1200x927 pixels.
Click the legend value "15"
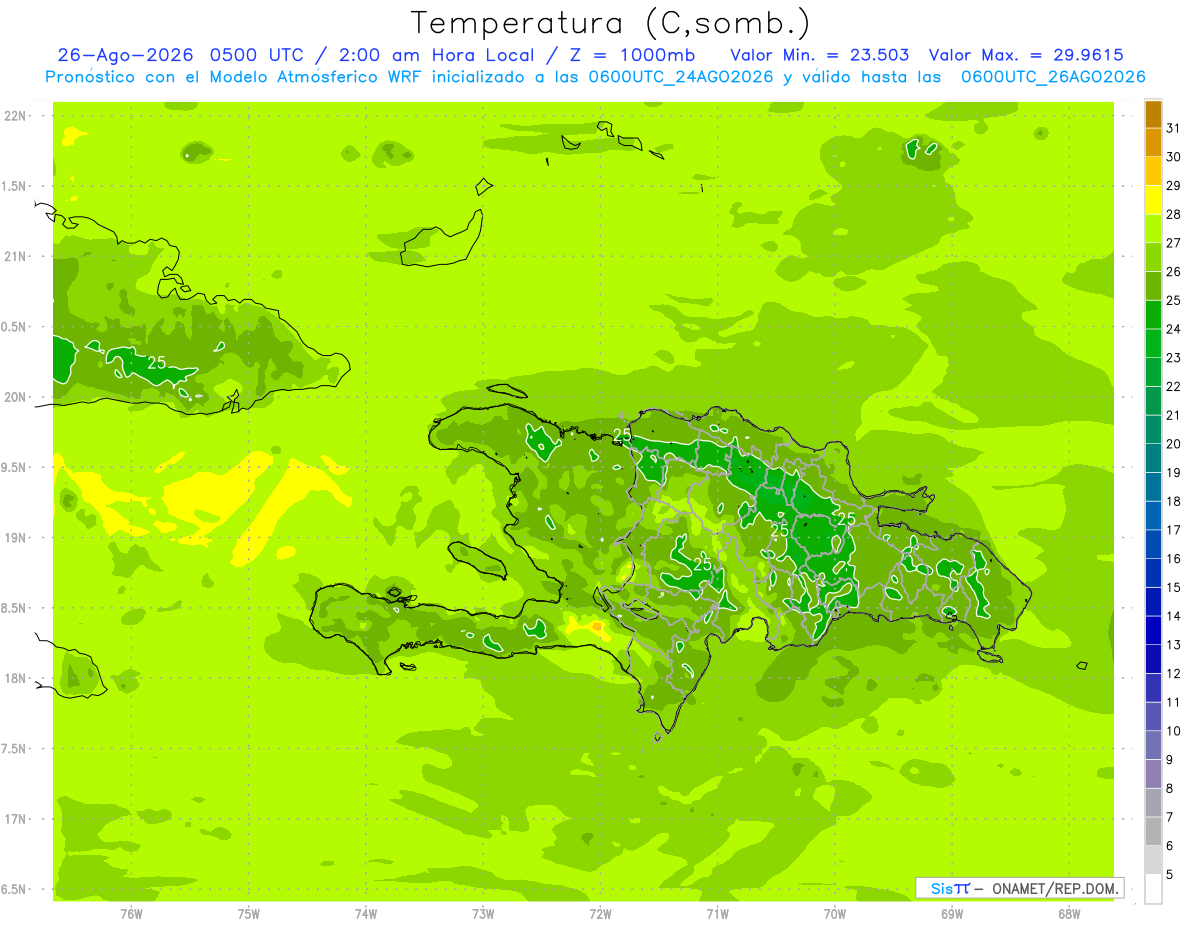click(x=1174, y=587)
